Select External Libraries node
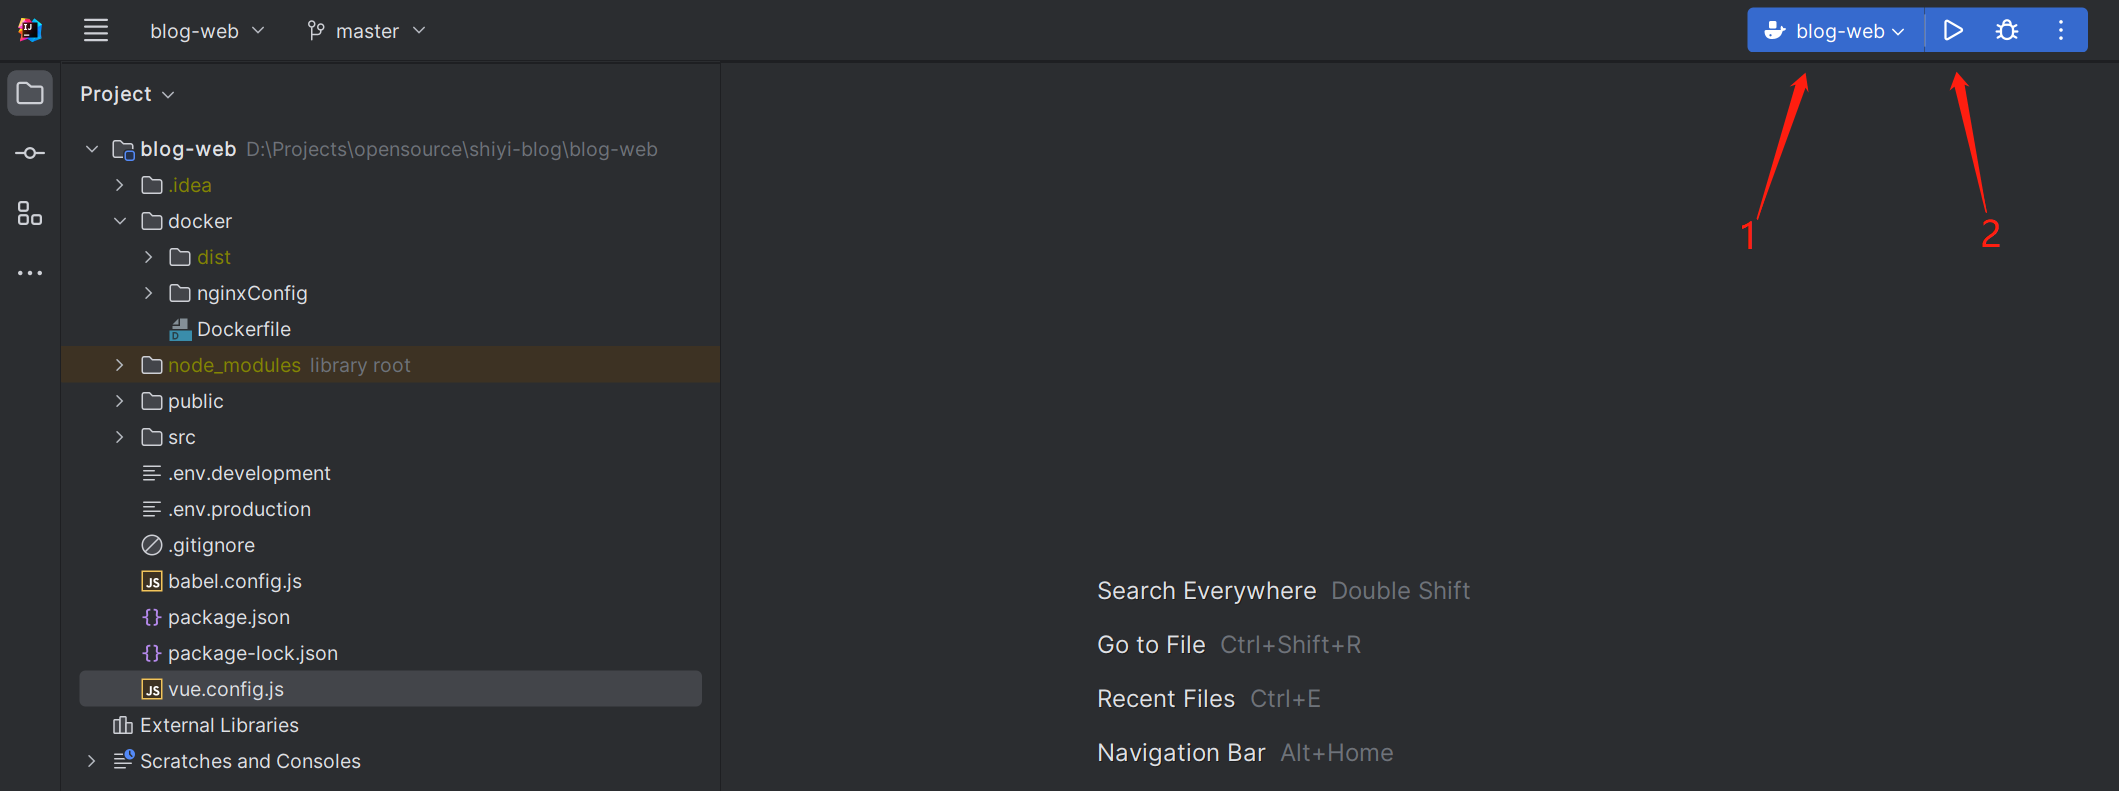2119x791 pixels. 219,725
